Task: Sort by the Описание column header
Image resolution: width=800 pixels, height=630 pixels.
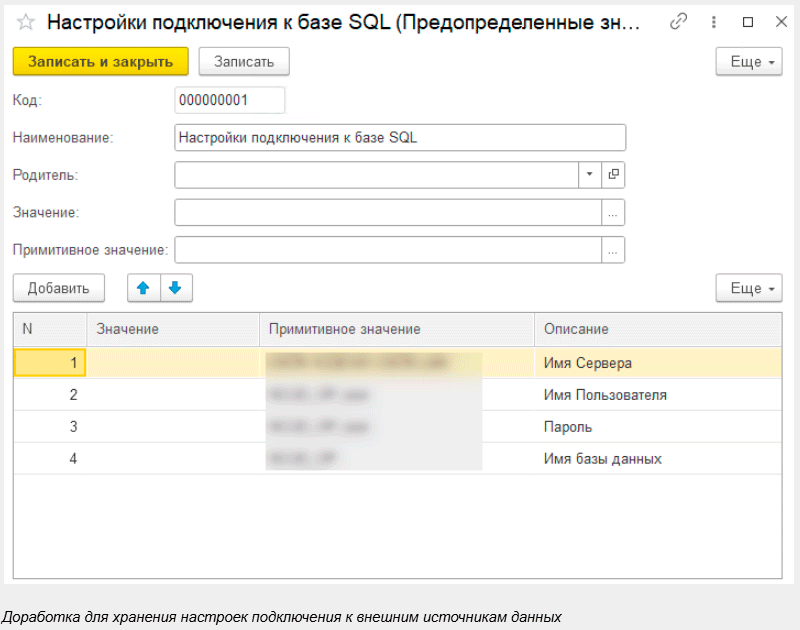Action: (x=576, y=329)
